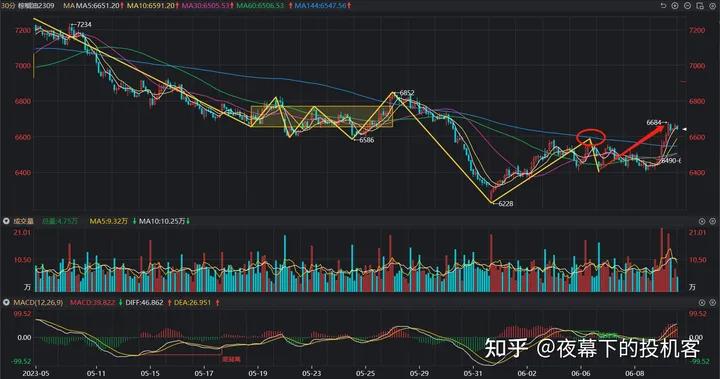The height and width of the screenshot is (379, 720).
Task: Click the 6684 recent high marker
Action: pyautogui.click(x=654, y=123)
